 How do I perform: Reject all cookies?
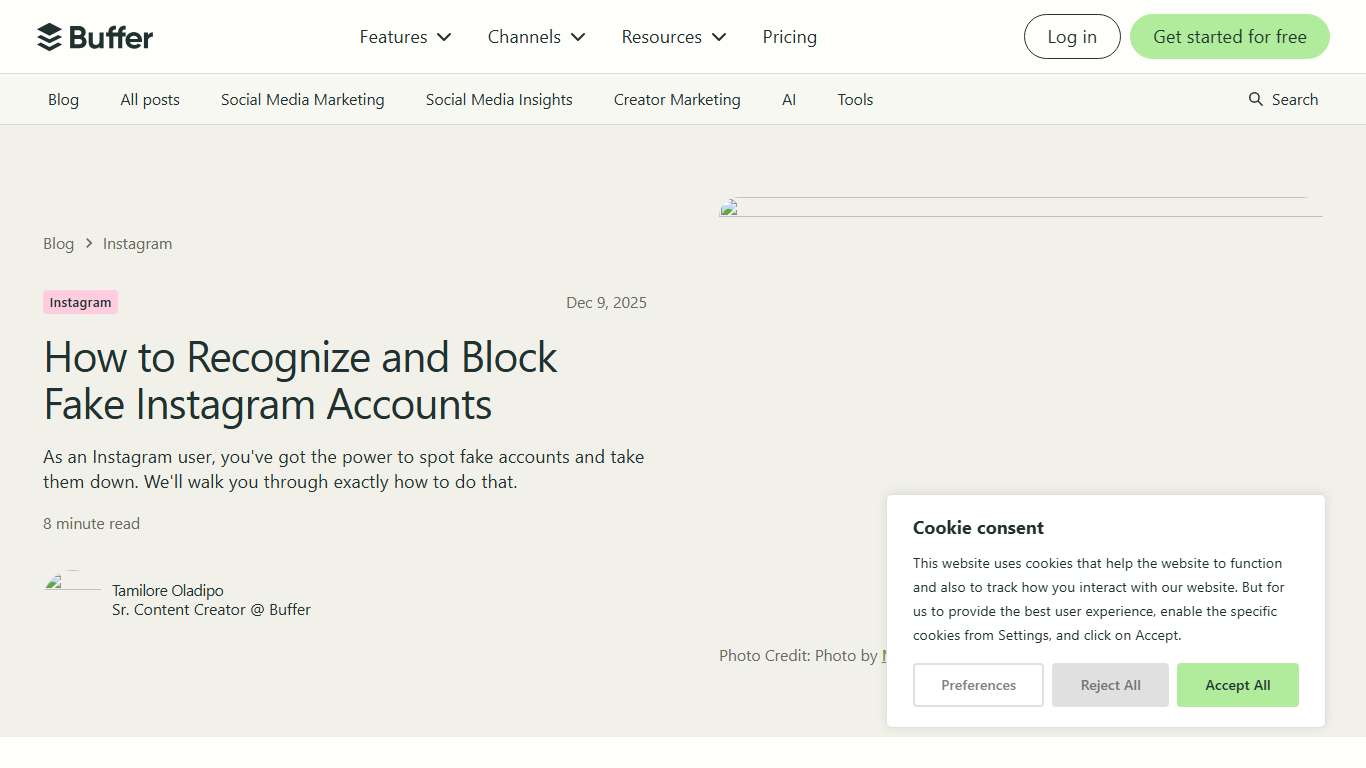(1110, 685)
